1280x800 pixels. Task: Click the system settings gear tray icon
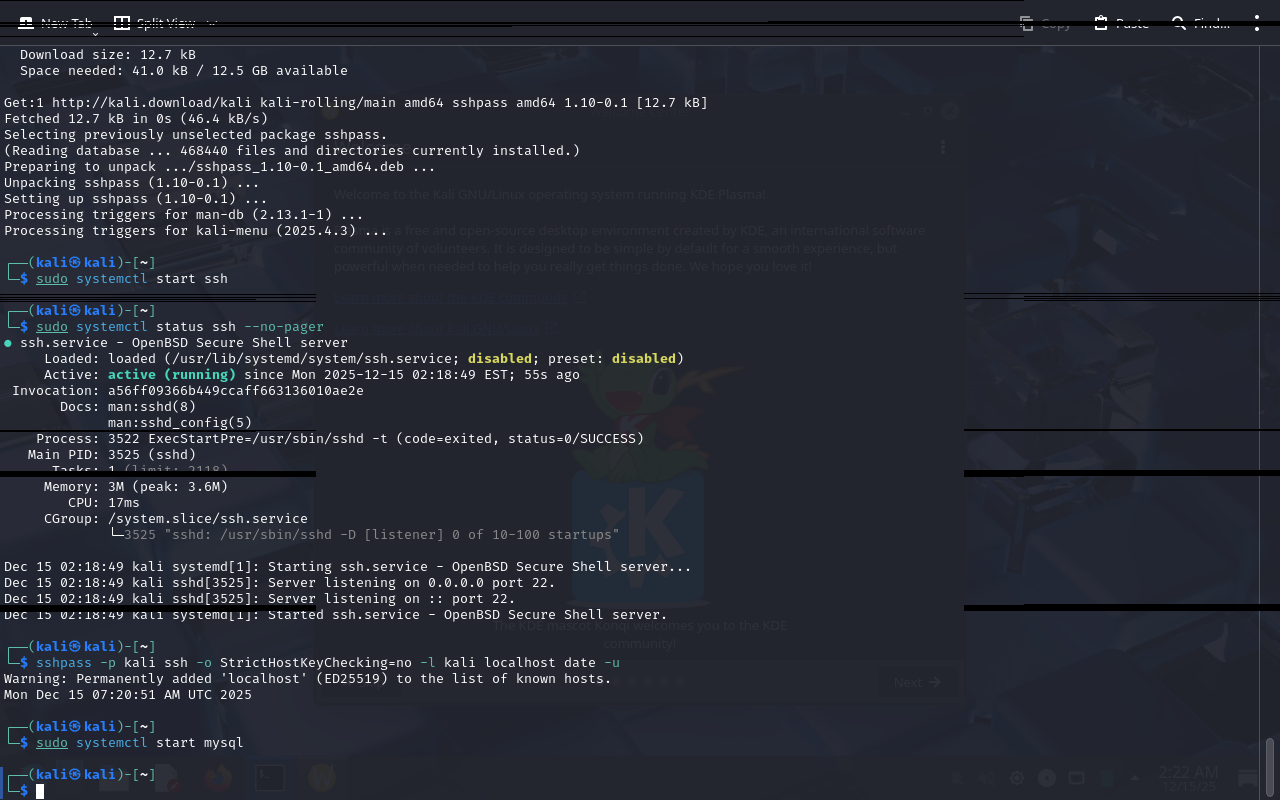pyautogui.click(x=1017, y=778)
